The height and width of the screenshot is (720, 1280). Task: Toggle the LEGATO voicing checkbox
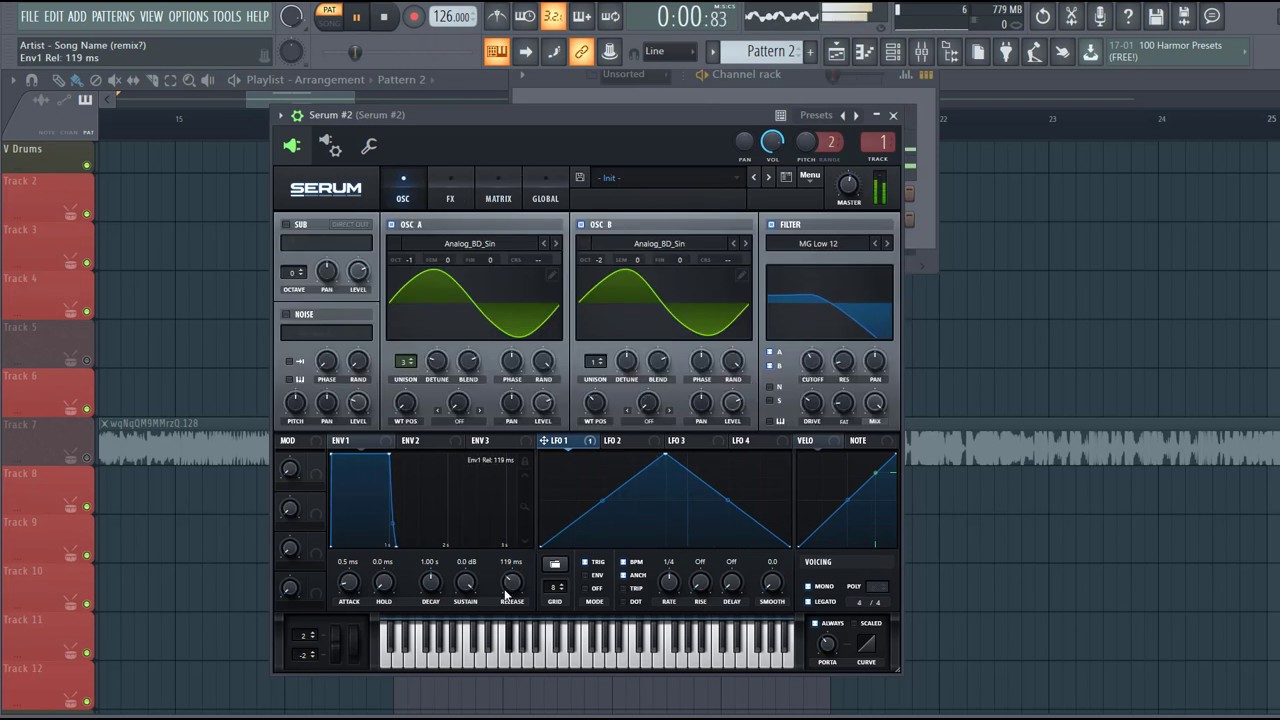[808, 601]
